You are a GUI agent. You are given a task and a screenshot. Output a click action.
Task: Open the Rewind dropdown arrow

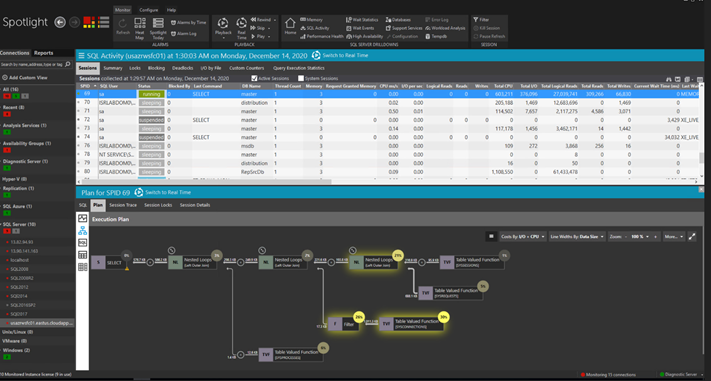[275, 20]
